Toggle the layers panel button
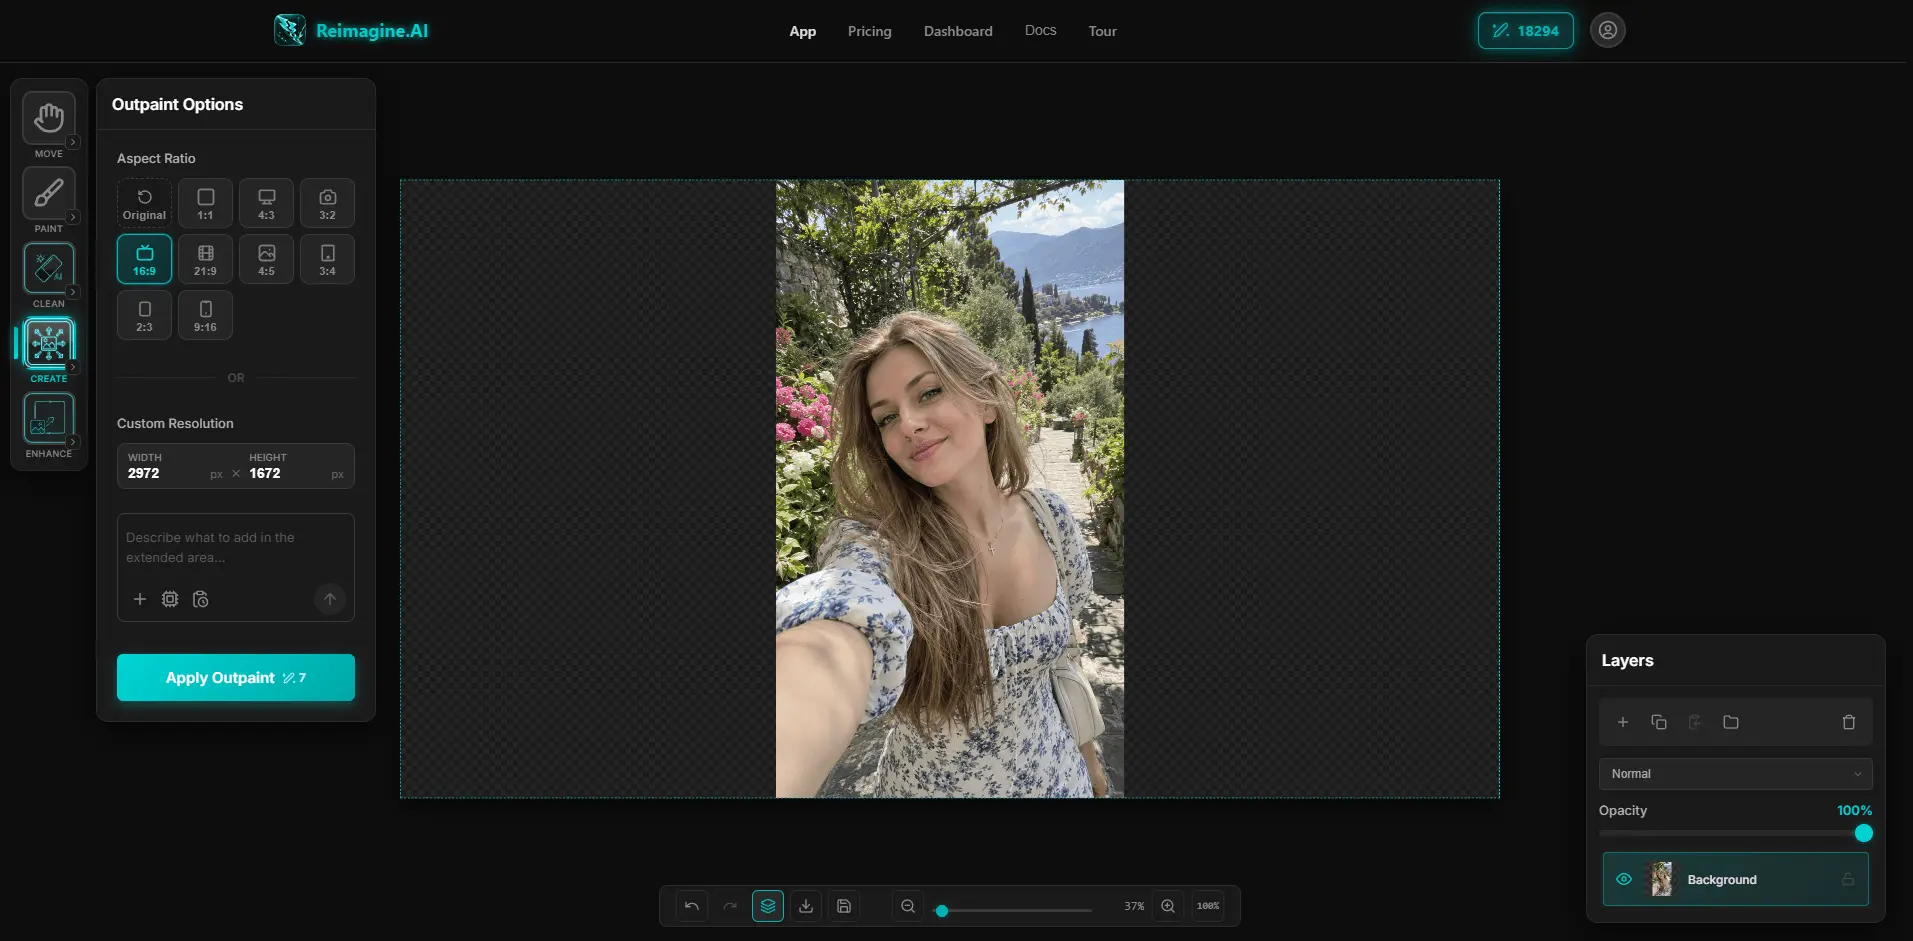The height and width of the screenshot is (941, 1913). 768,906
